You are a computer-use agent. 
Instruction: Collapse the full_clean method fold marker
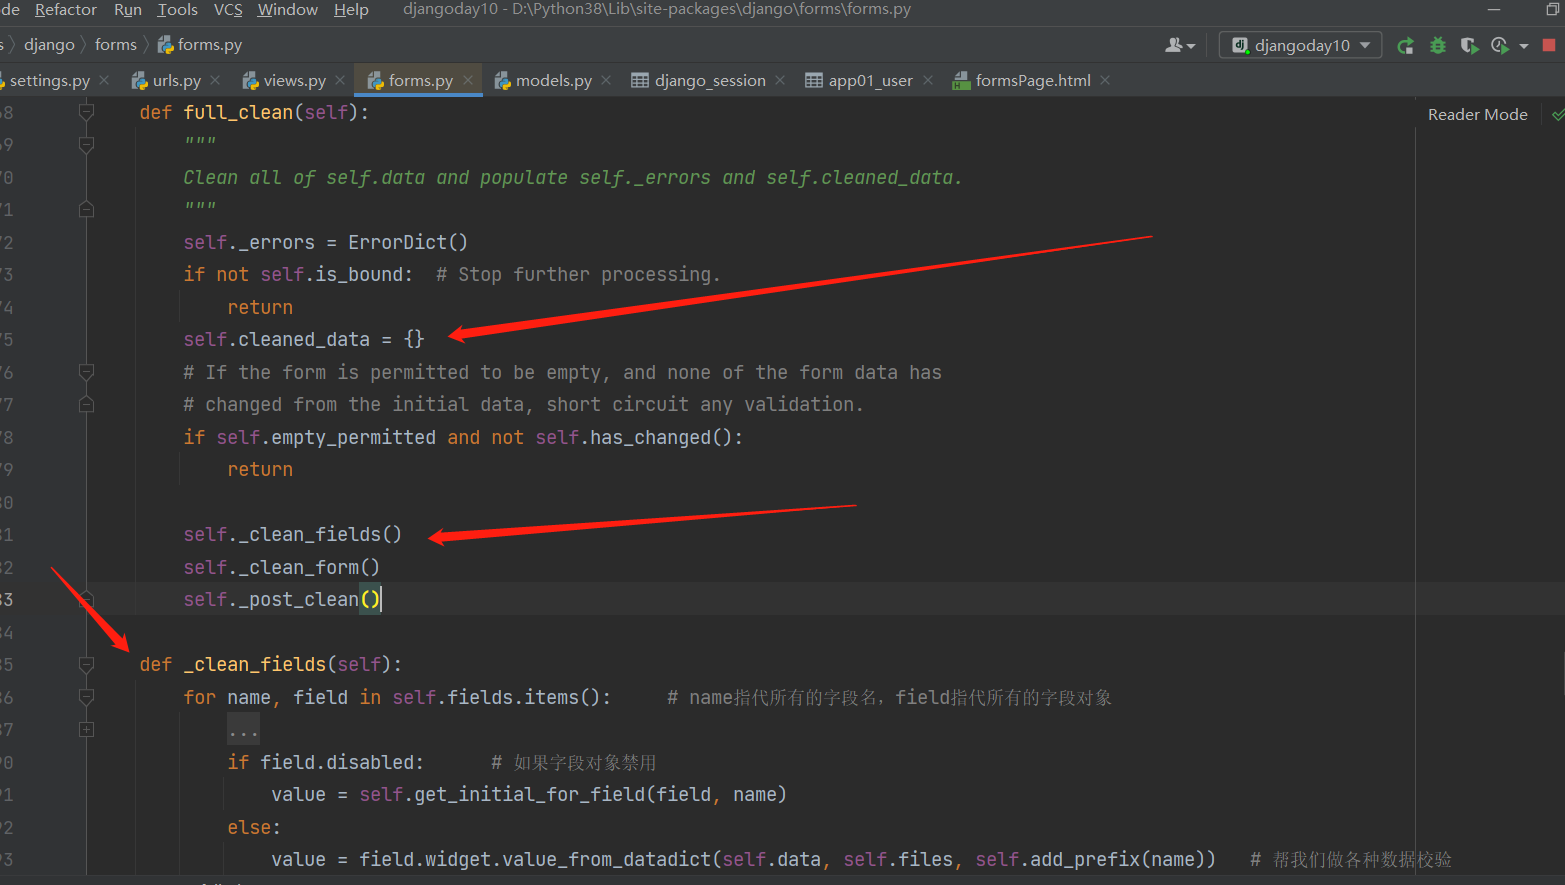point(86,112)
